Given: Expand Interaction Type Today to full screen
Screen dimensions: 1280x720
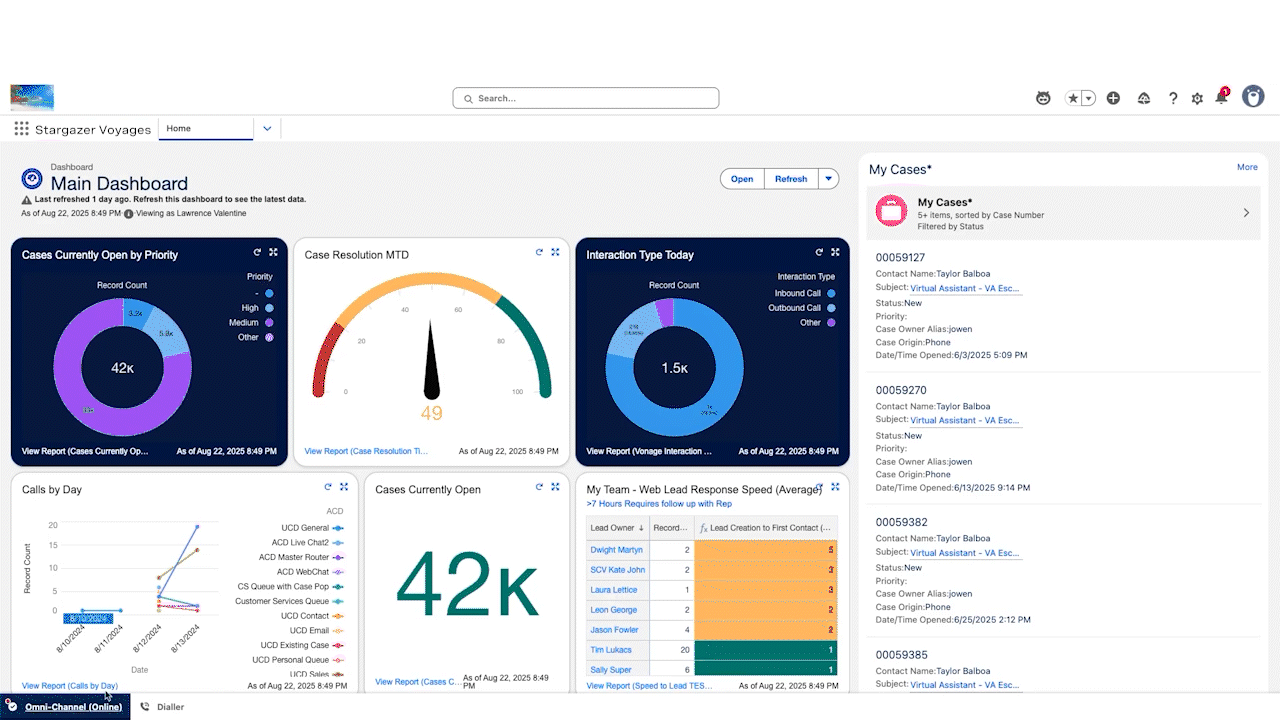Looking at the screenshot, I should (835, 253).
